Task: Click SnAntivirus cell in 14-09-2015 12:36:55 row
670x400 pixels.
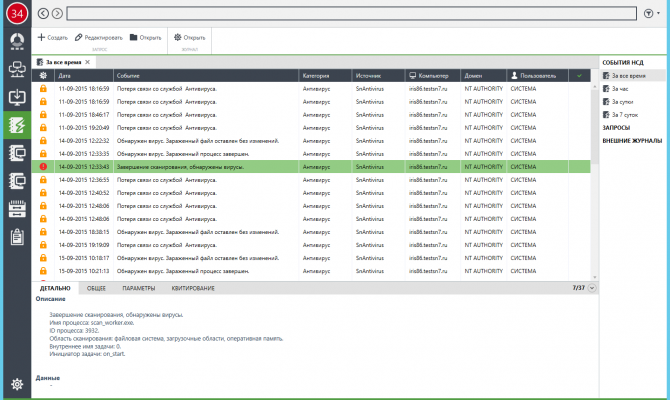Action: (370, 179)
